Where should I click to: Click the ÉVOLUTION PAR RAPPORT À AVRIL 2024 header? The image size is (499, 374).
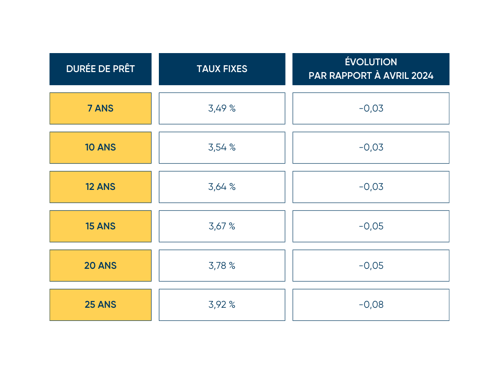[x=371, y=69]
